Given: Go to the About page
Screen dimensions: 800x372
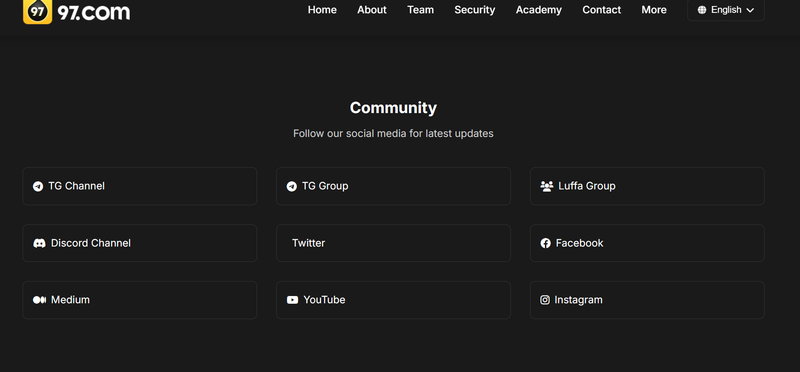Looking at the screenshot, I should tap(371, 10).
